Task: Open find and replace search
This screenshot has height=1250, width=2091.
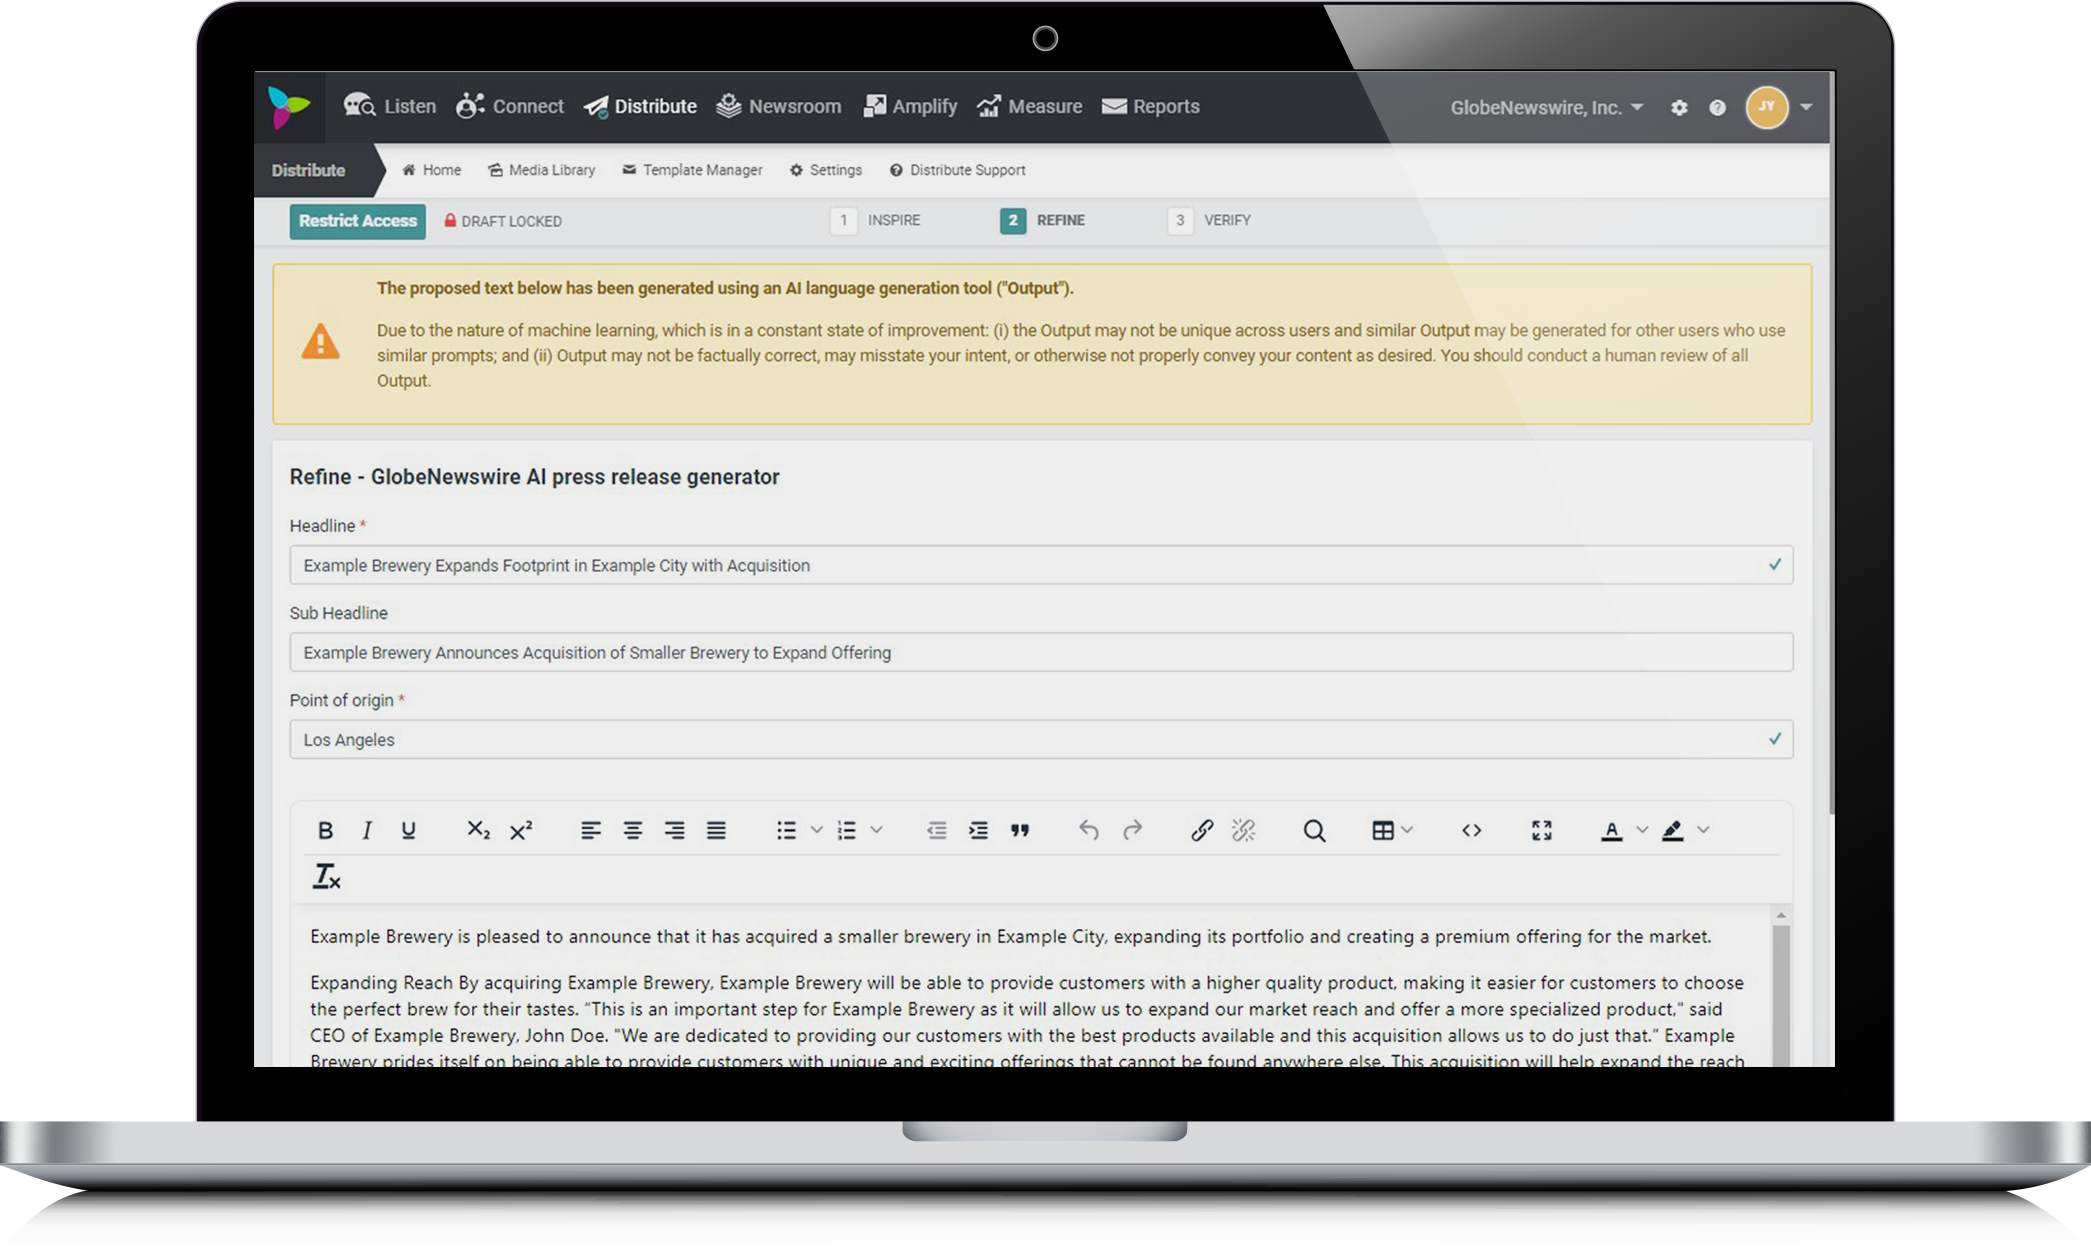Action: click(x=1314, y=830)
